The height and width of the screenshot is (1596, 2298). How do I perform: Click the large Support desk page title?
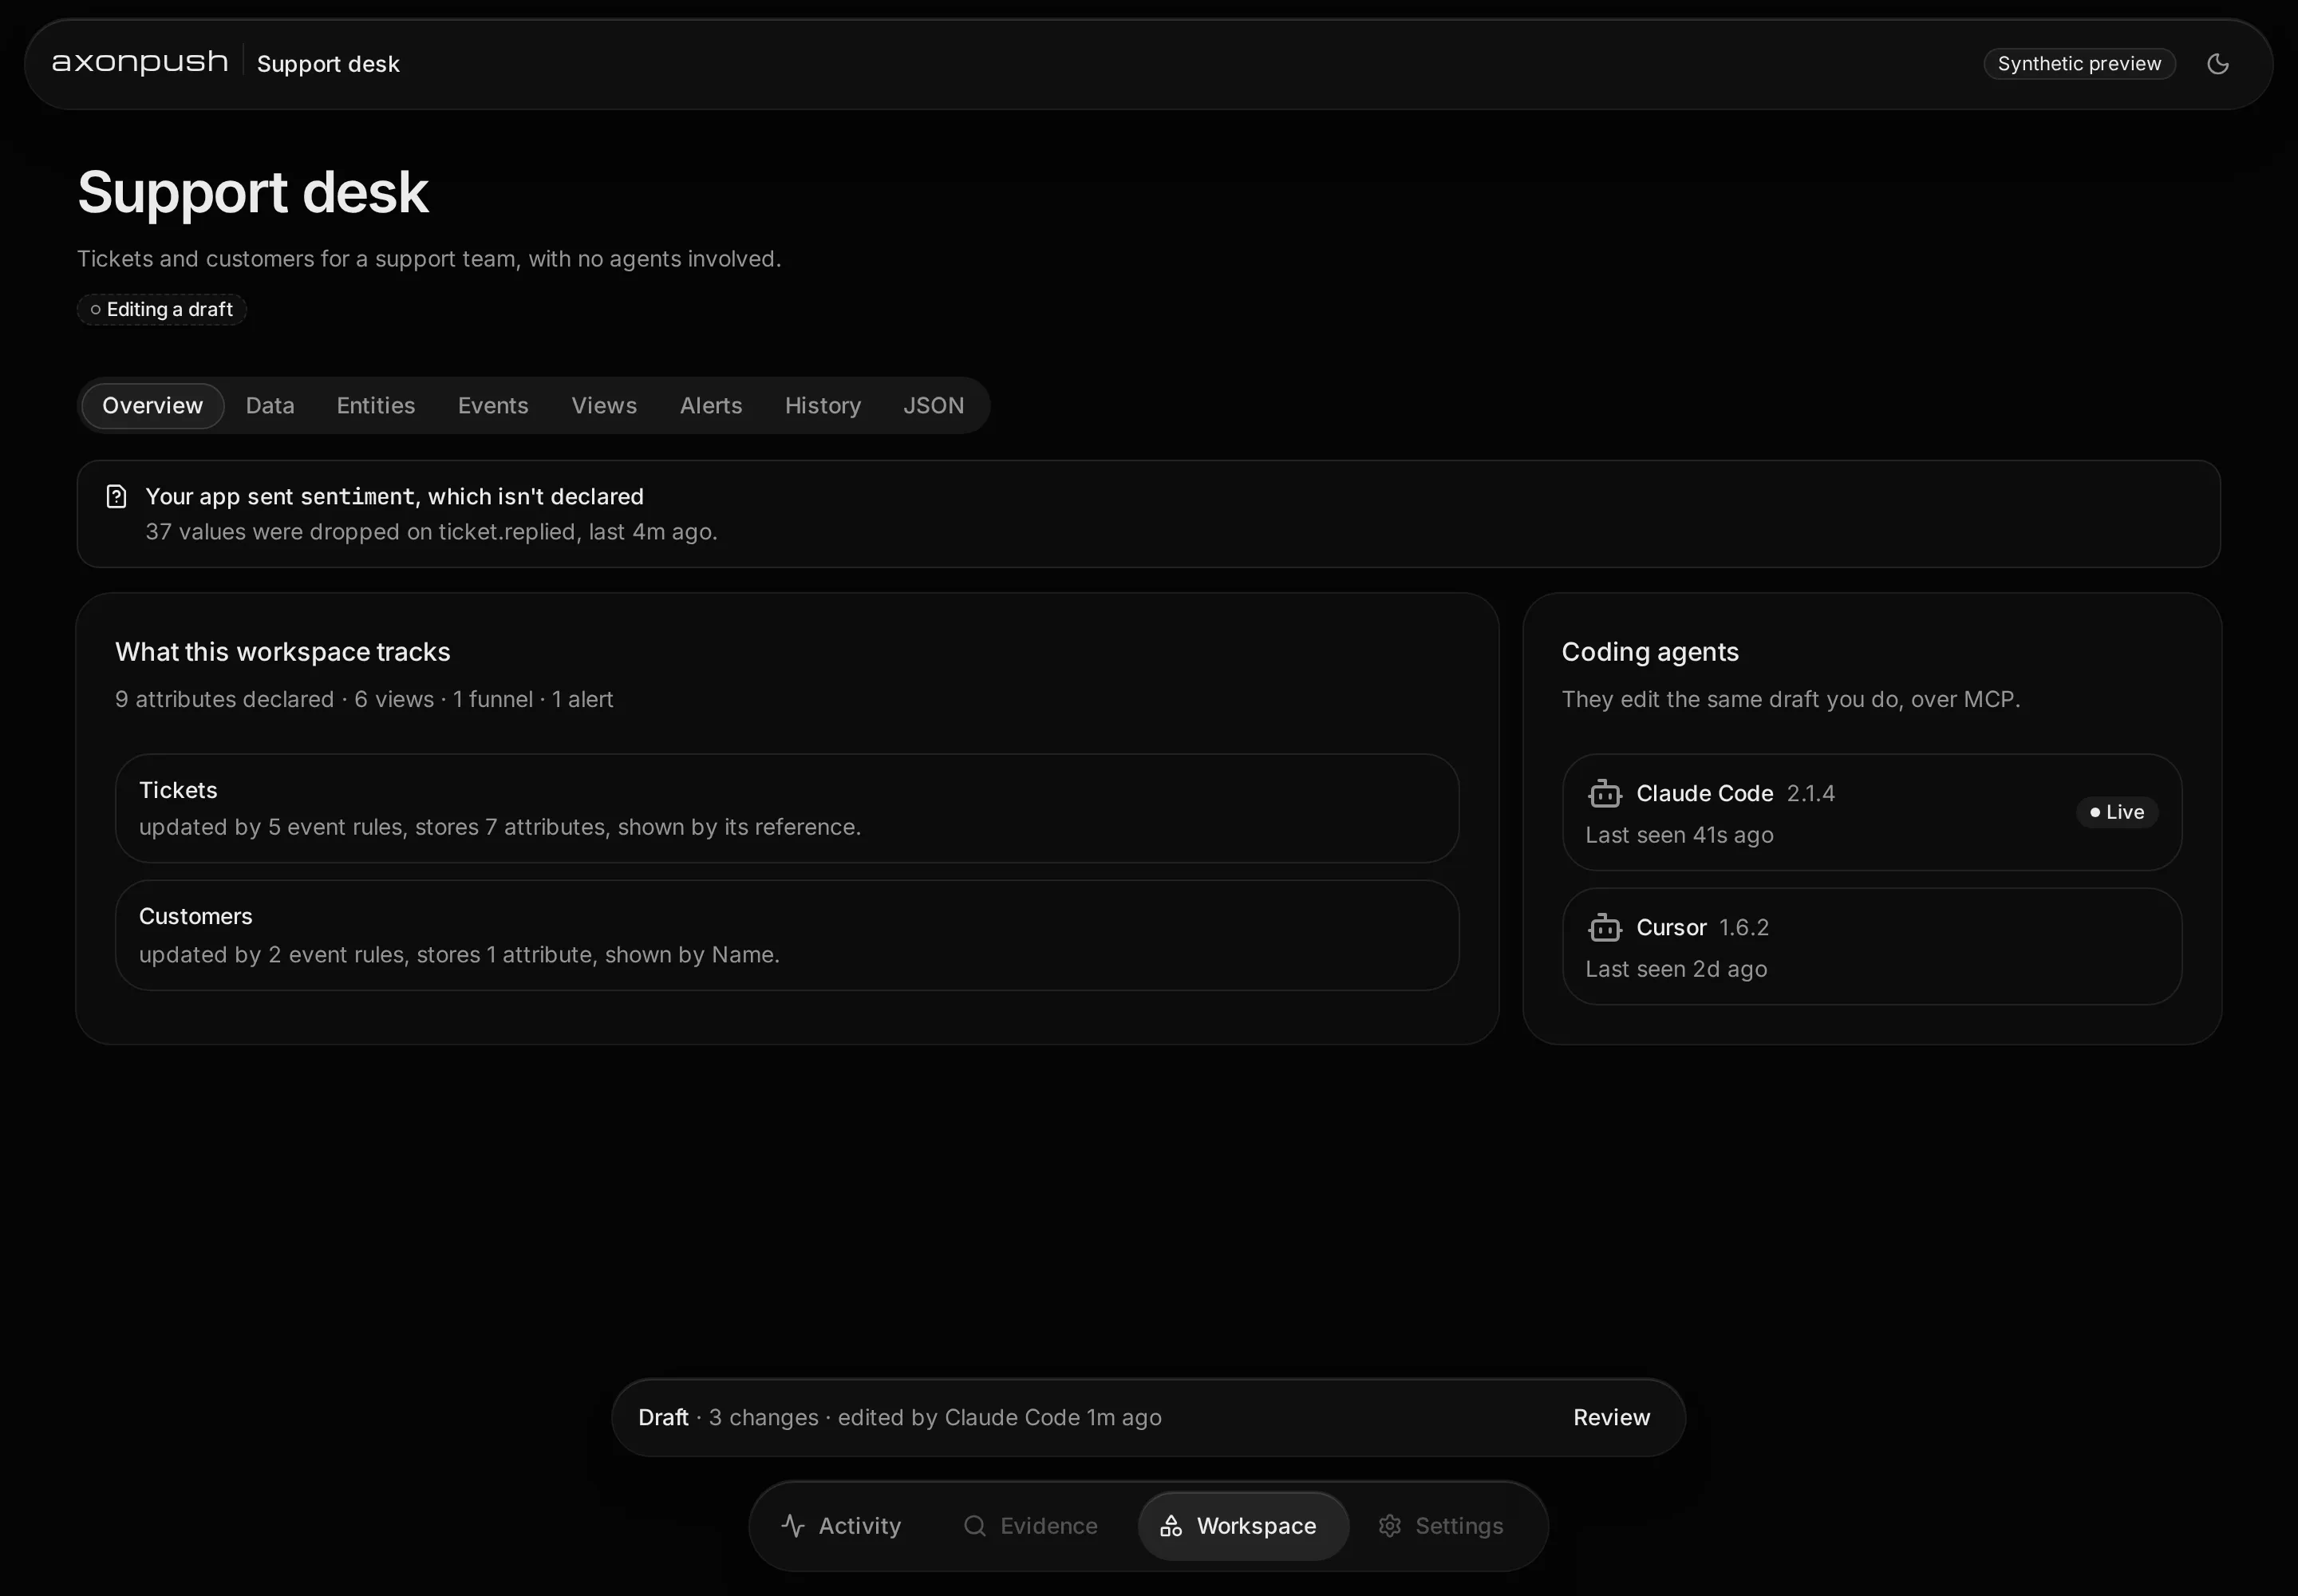pyautogui.click(x=253, y=192)
